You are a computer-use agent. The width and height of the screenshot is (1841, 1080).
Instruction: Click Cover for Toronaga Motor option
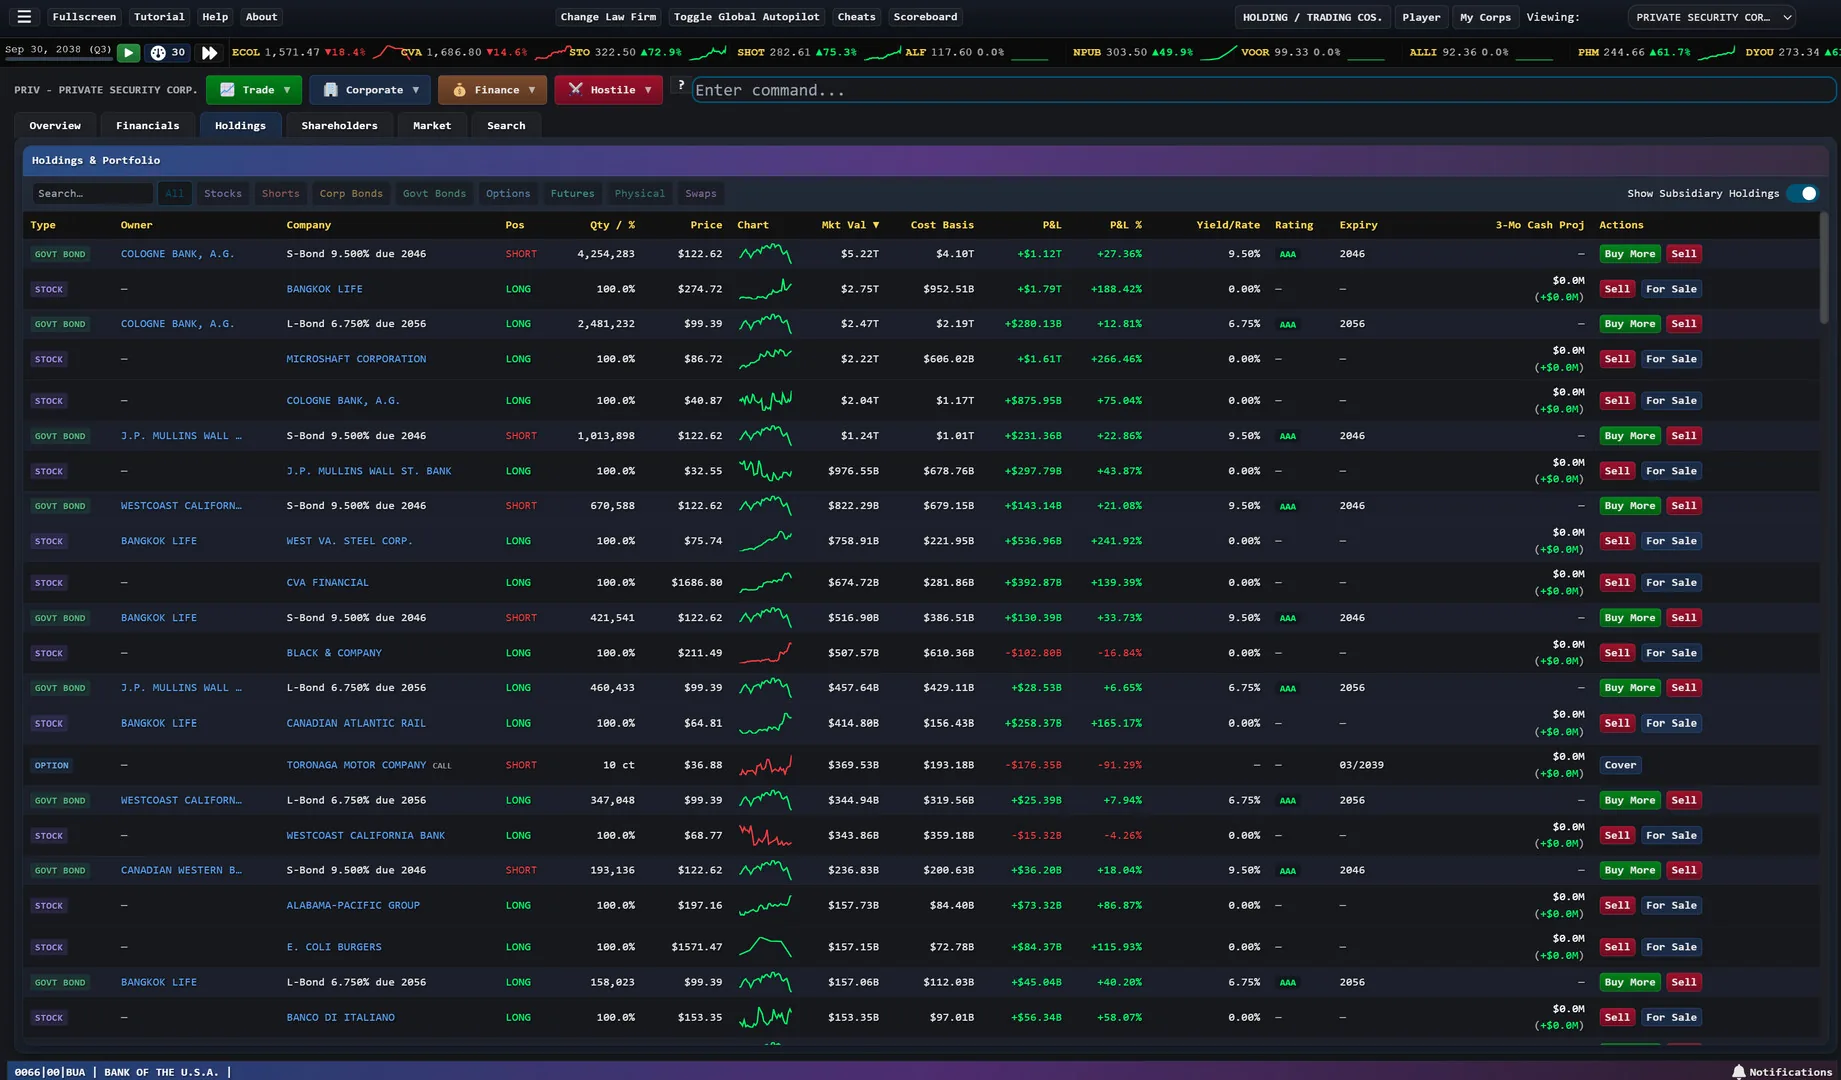pyautogui.click(x=1620, y=765)
